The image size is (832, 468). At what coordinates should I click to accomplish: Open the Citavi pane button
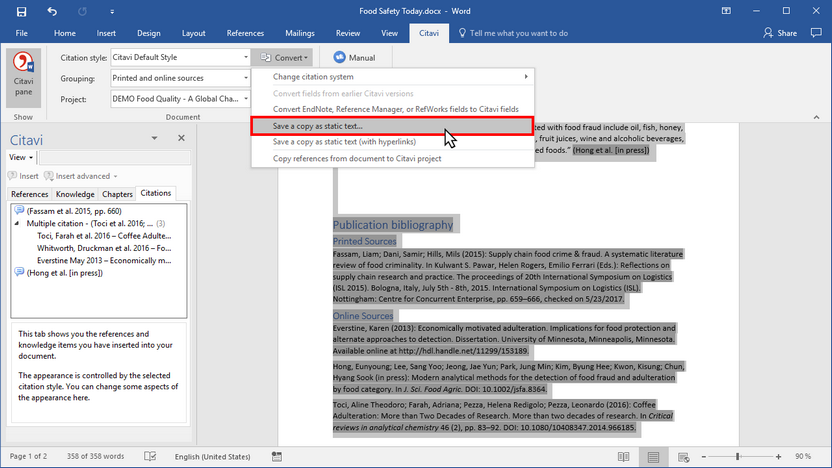(x=23, y=78)
